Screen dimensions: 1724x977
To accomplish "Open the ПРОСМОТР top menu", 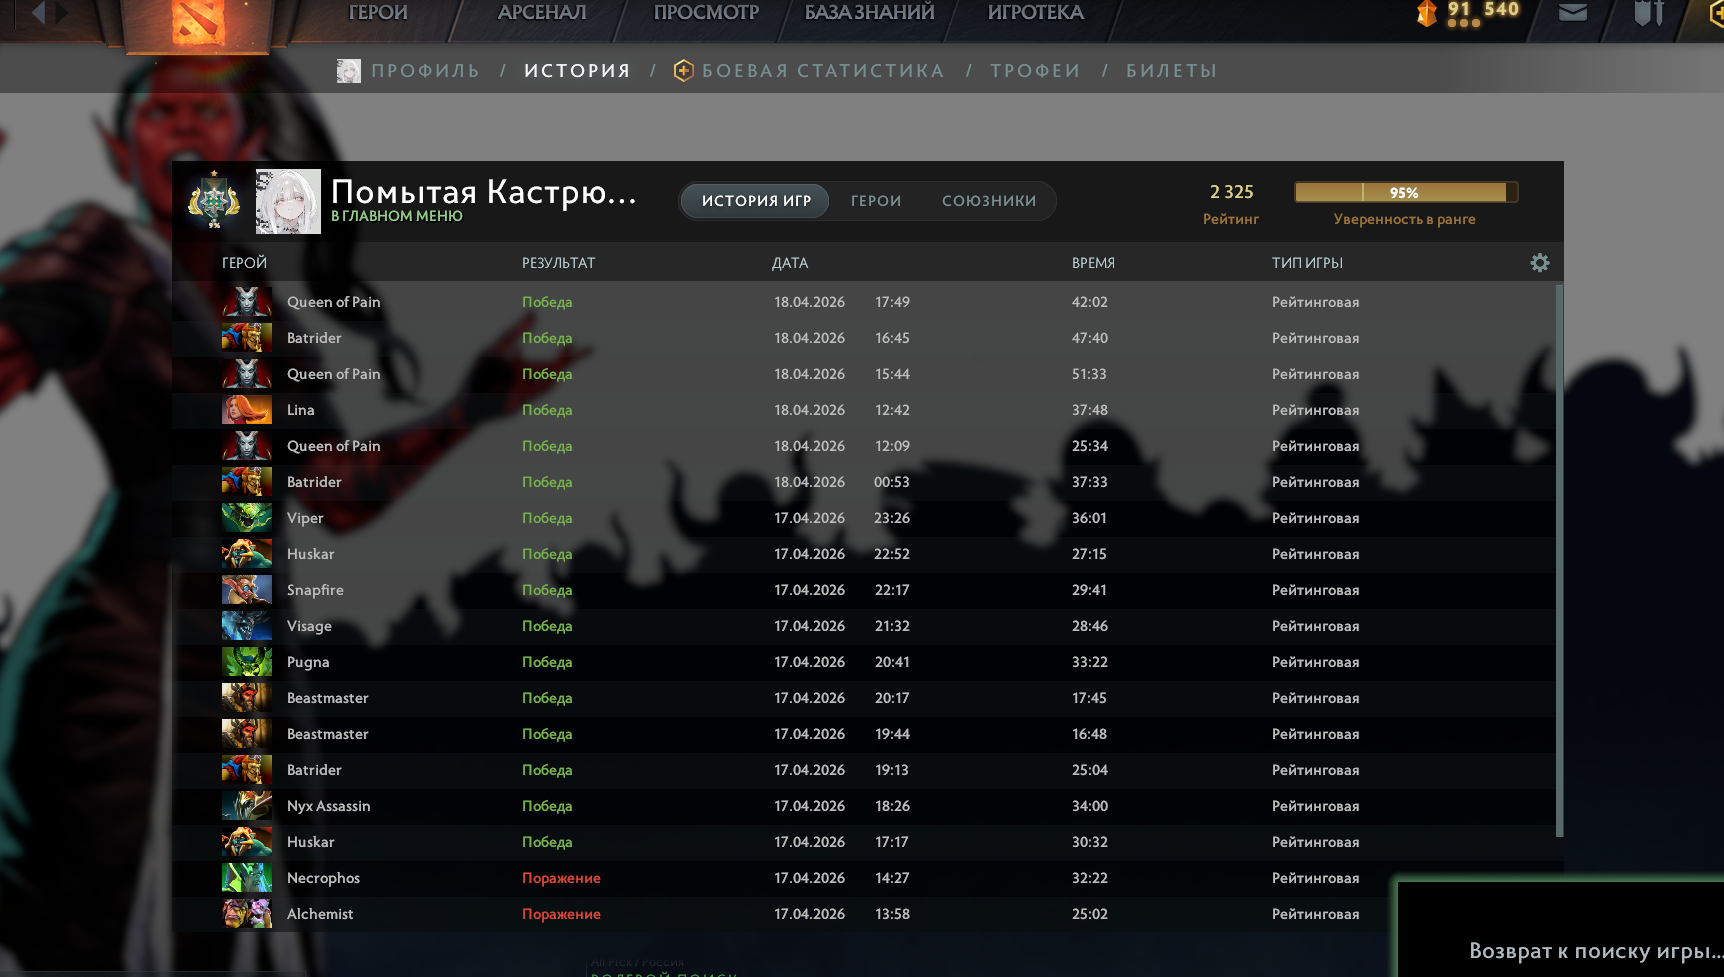I will click(706, 13).
